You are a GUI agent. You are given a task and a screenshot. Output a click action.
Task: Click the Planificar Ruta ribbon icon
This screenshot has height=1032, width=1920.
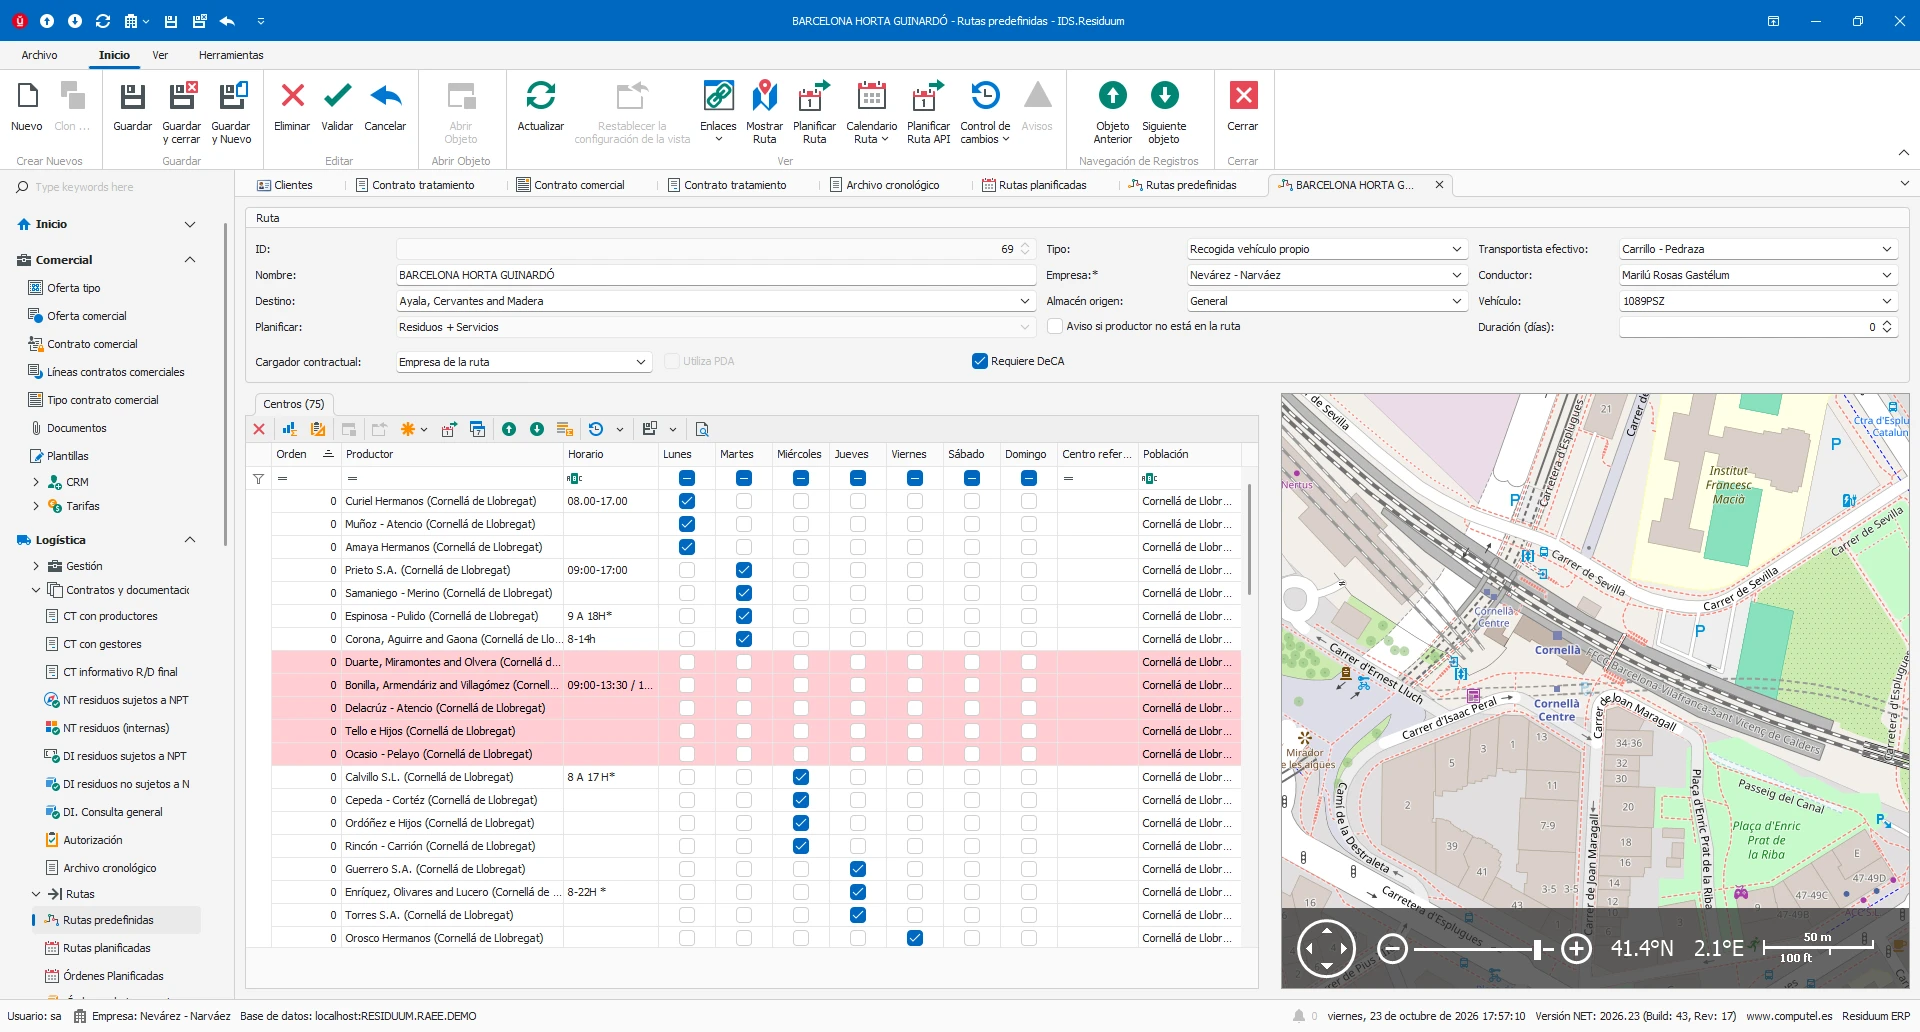(x=814, y=112)
